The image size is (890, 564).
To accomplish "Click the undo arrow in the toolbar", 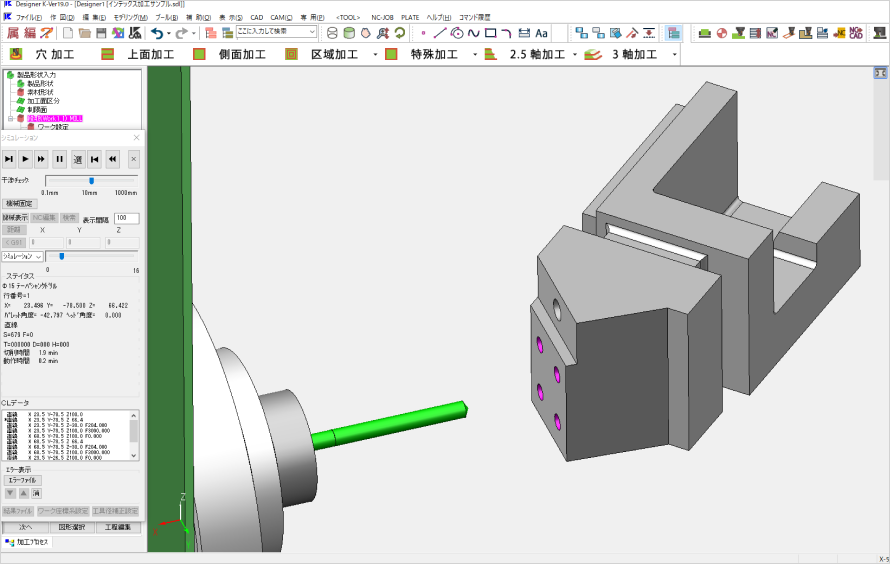I will 157,33.
